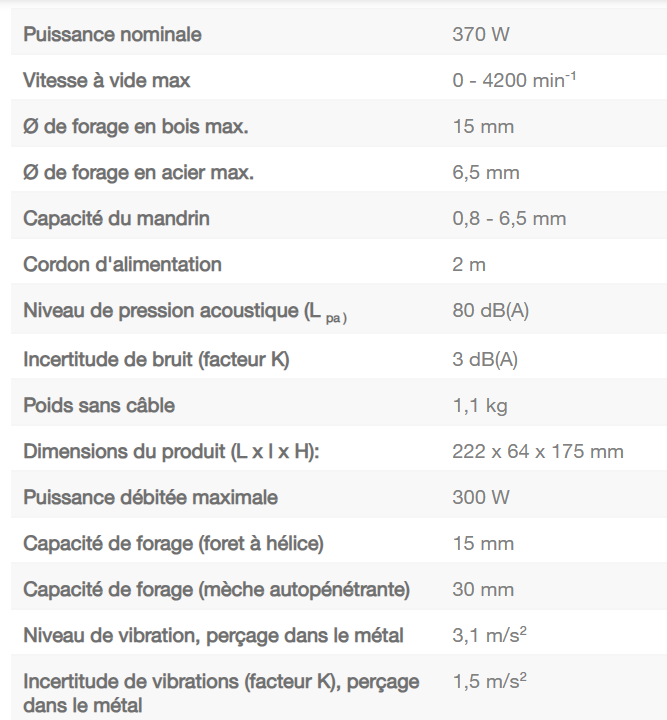The height and width of the screenshot is (720, 667).
Task: Click the 'Cordon d'alimentation' label
Action: (x=122, y=265)
